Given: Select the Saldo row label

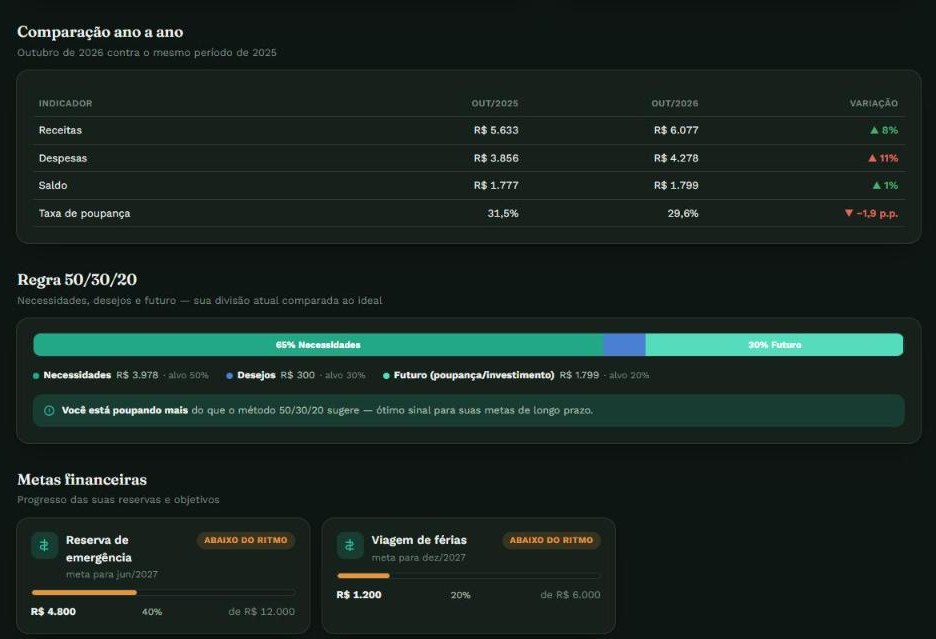Looking at the screenshot, I should (x=53, y=185).
